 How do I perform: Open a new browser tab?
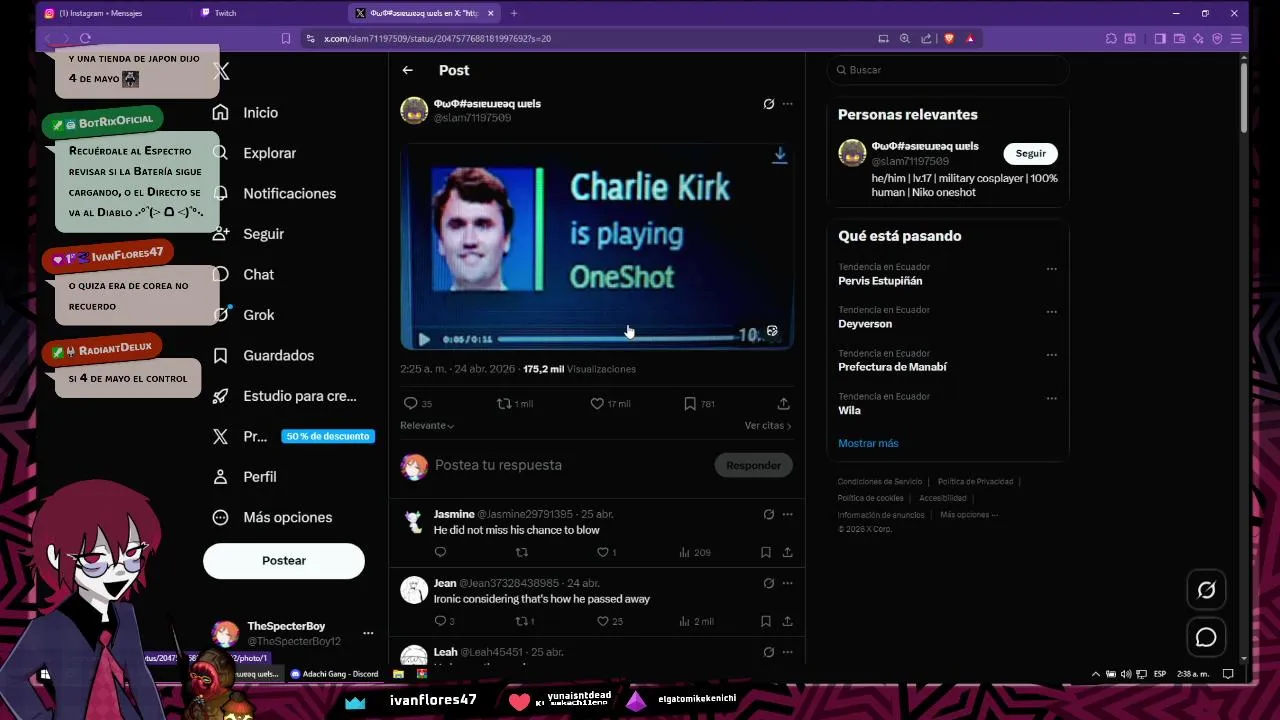click(514, 13)
